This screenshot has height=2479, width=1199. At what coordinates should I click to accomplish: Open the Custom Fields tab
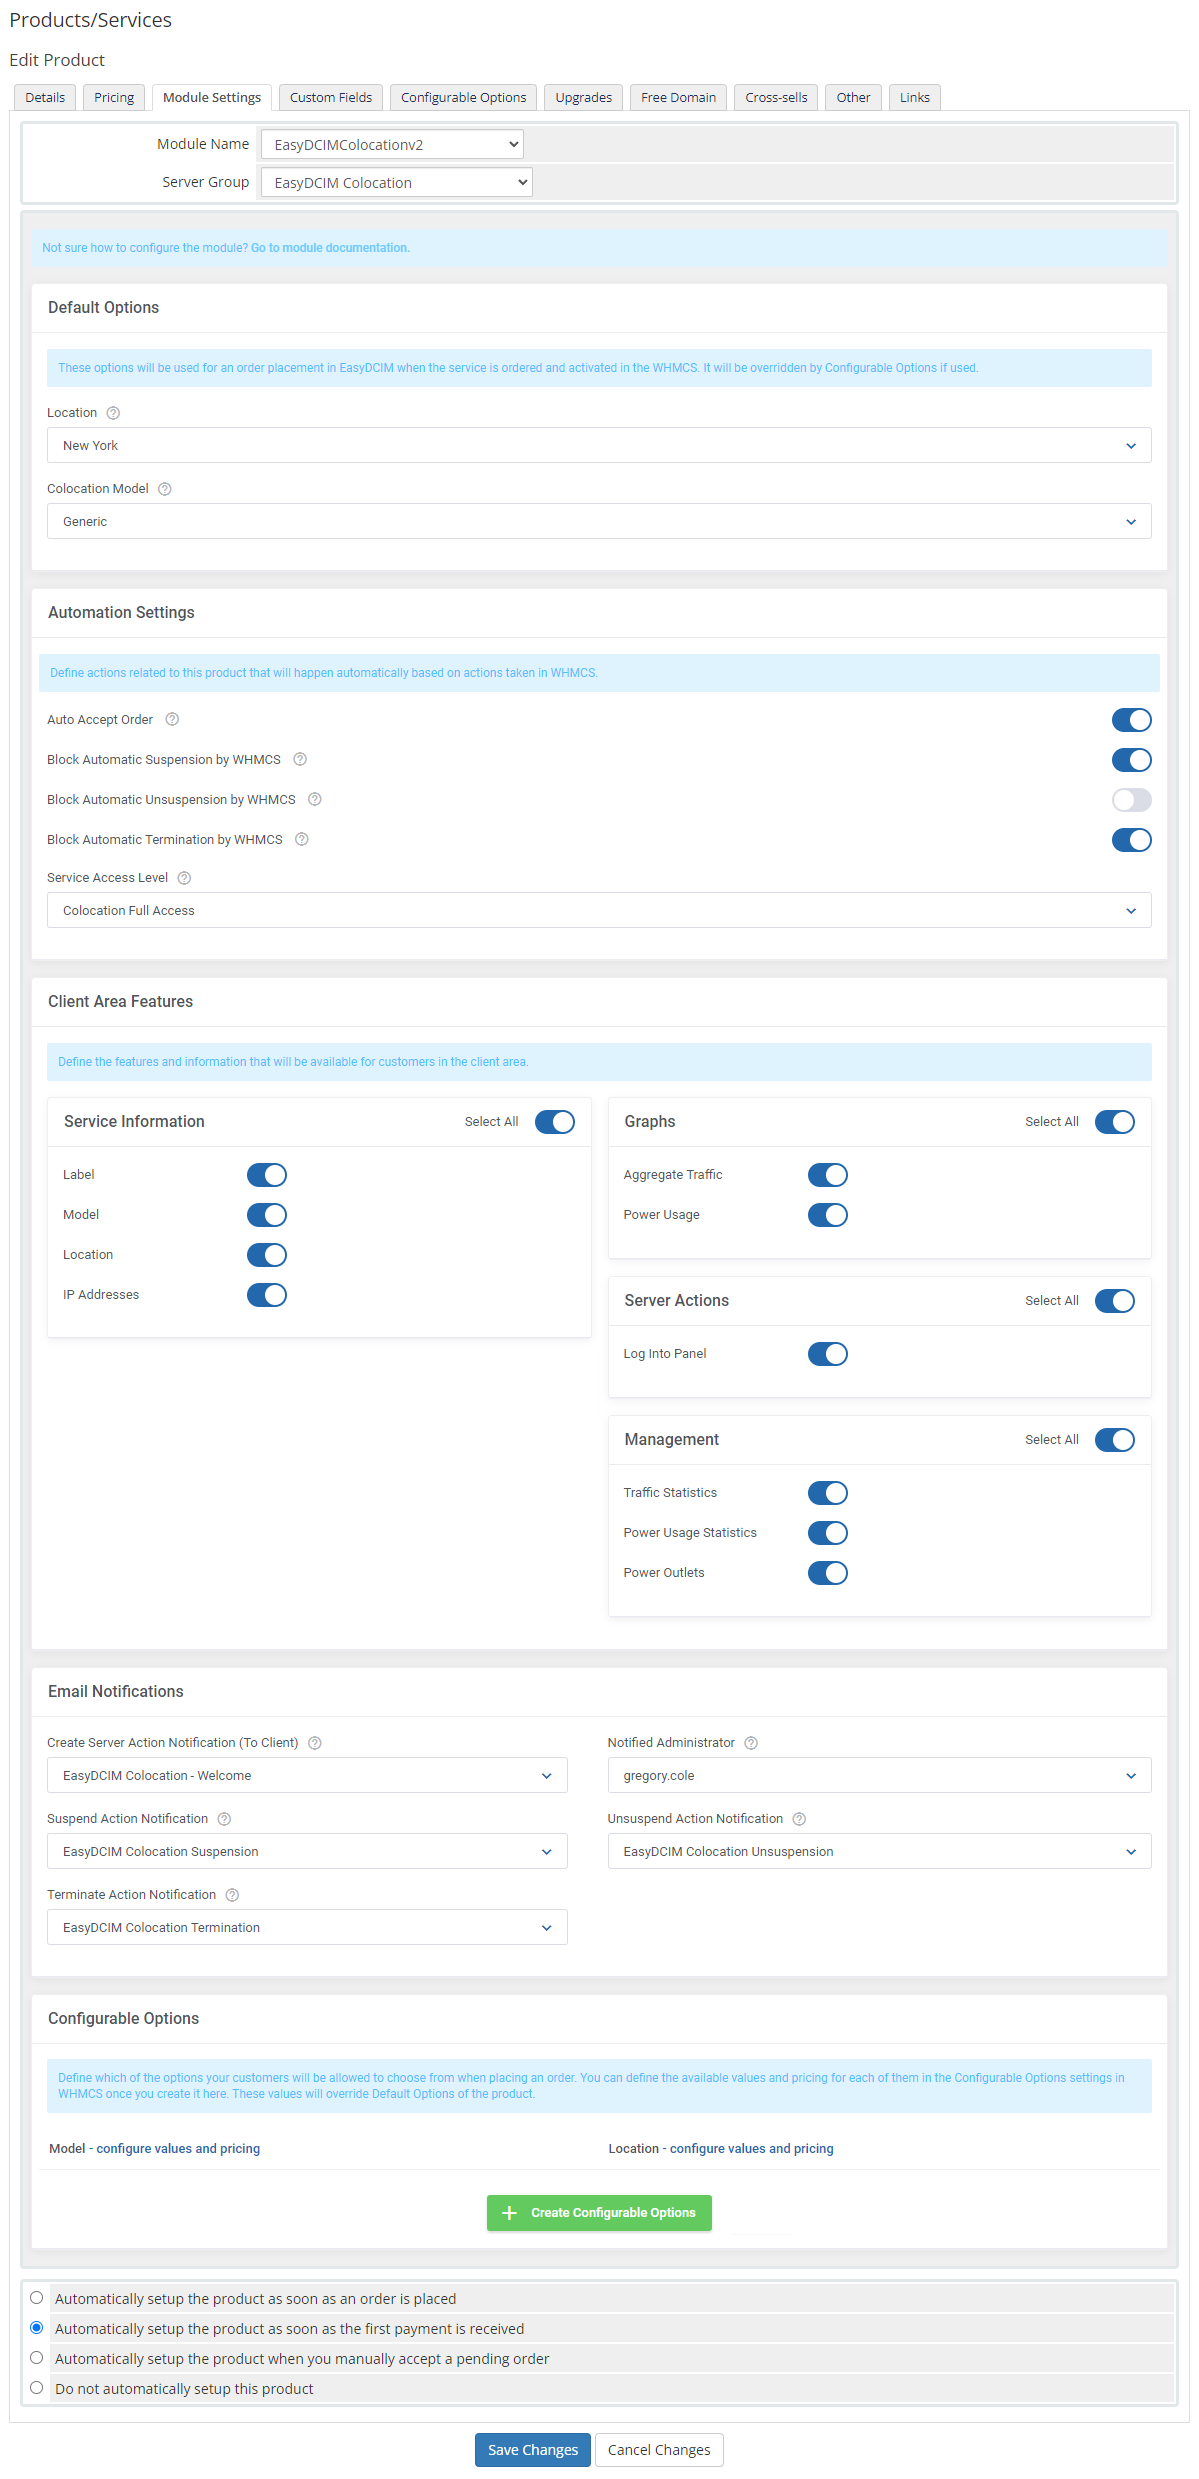point(331,98)
